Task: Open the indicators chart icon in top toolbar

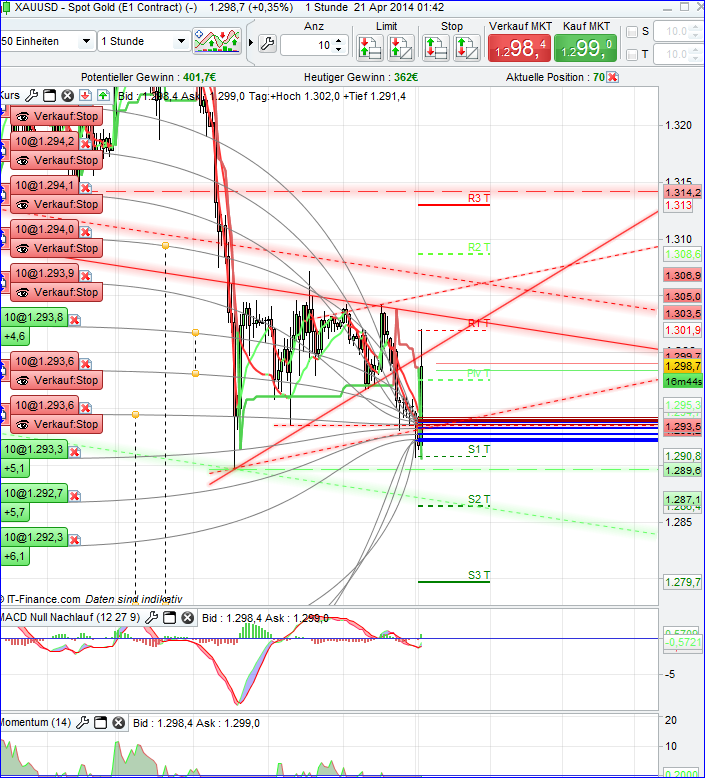Action: coord(218,41)
